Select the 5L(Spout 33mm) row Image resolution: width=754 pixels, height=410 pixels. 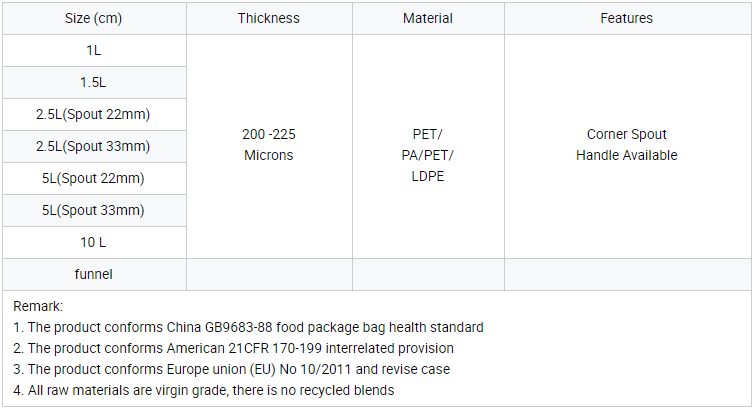93,210
